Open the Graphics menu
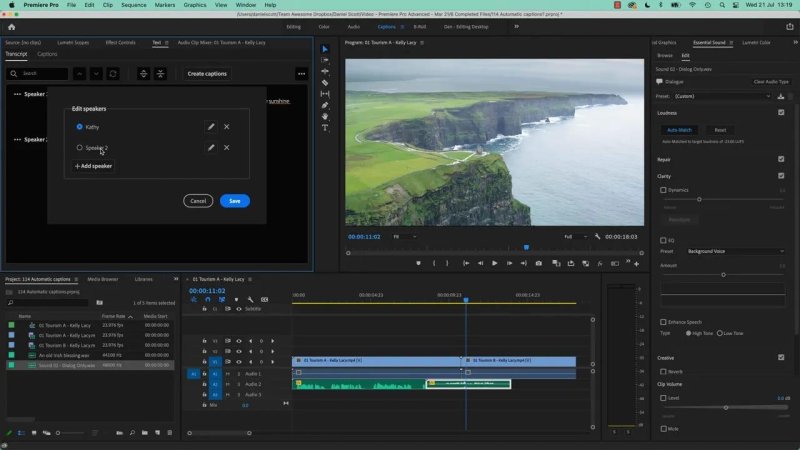 [195, 5]
